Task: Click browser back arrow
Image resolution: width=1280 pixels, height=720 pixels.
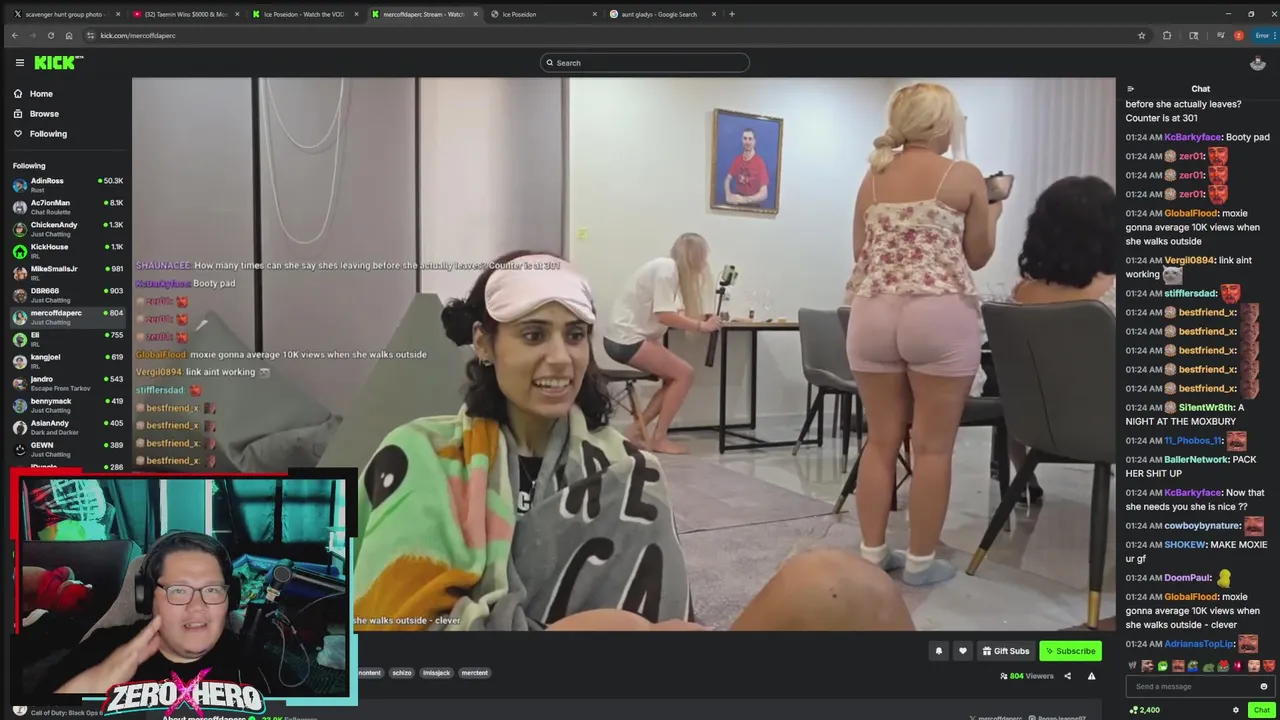Action: [x=14, y=36]
